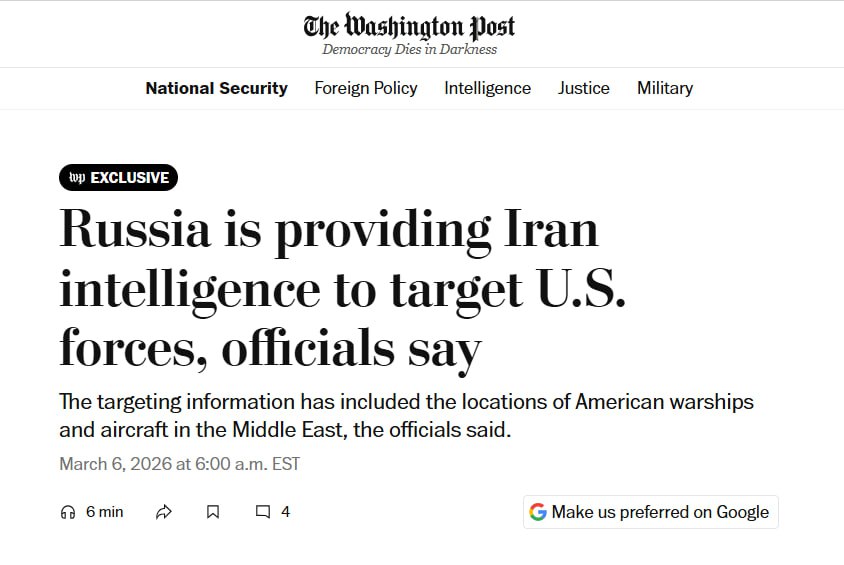Click the small WP logo in Exclusive badge
The height and width of the screenshot is (565, 844).
(77, 178)
